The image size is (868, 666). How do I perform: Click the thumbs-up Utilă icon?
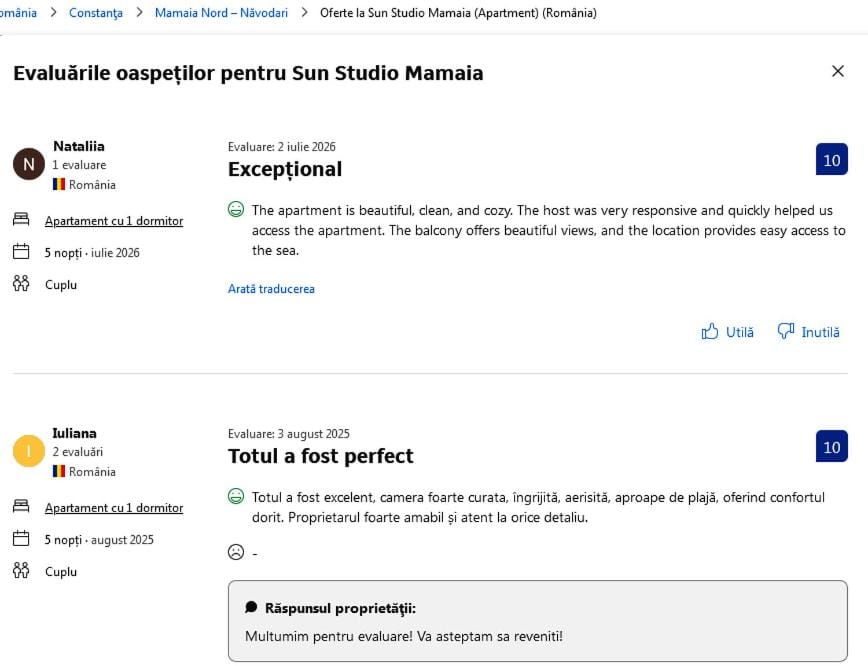tap(710, 332)
